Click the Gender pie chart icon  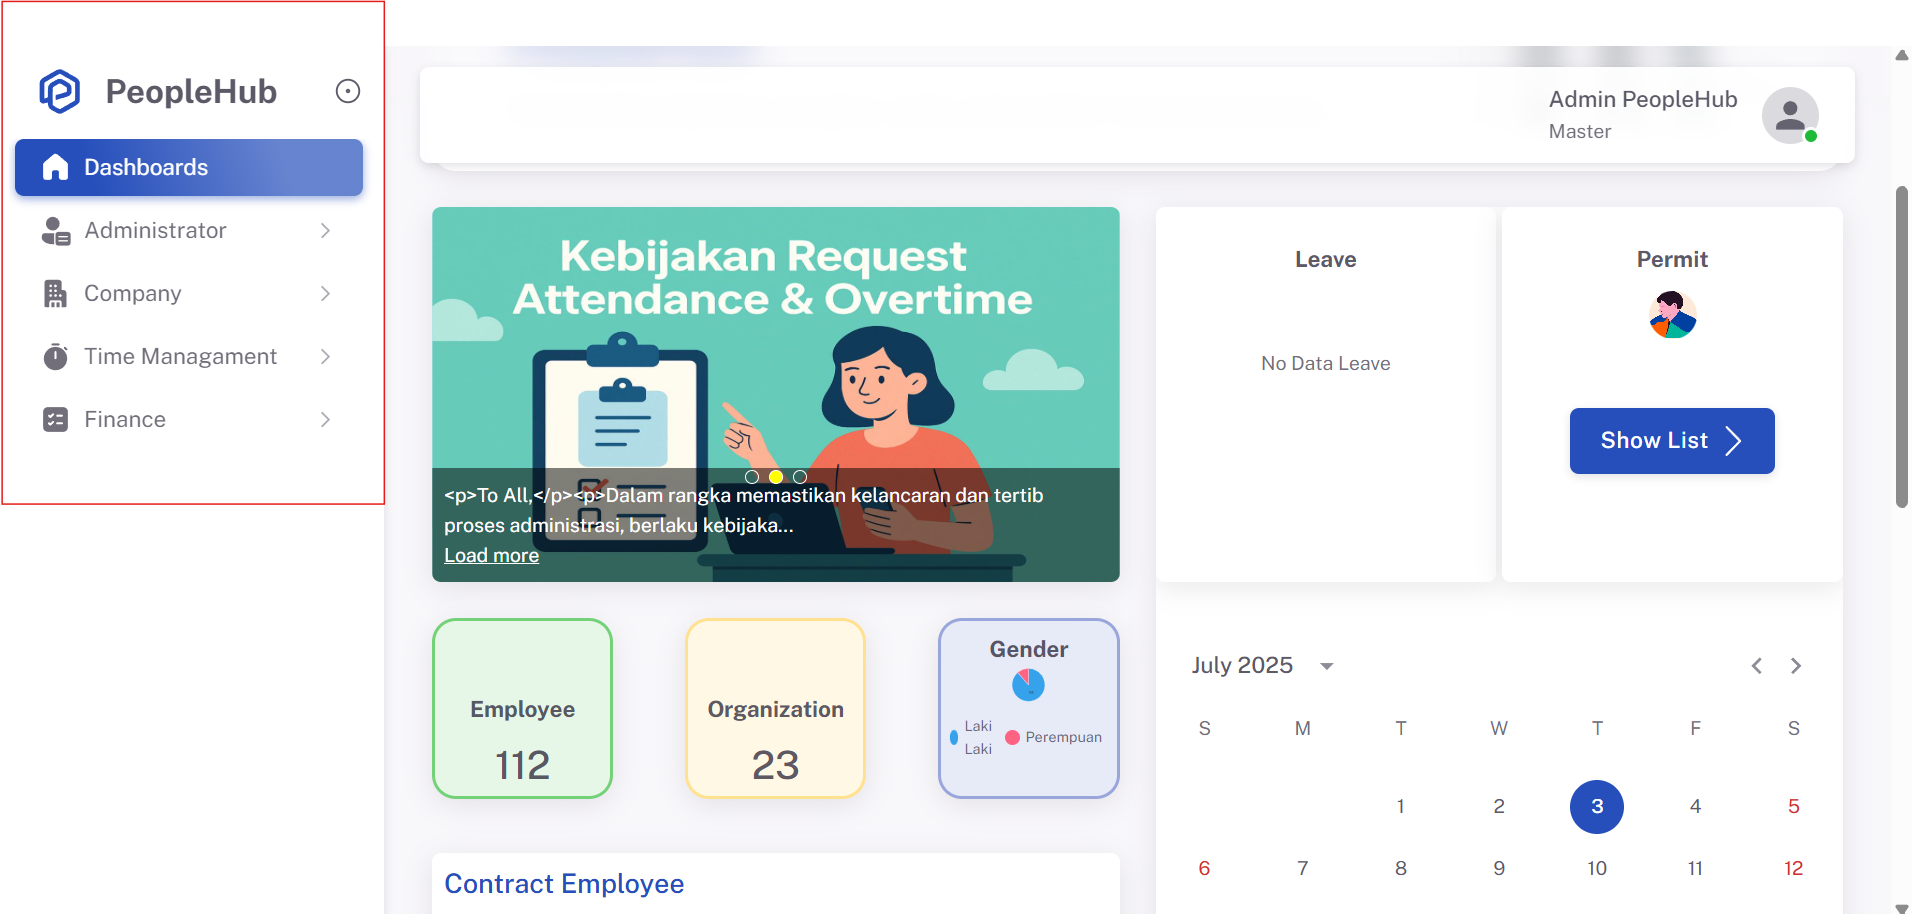[1028, 685]
